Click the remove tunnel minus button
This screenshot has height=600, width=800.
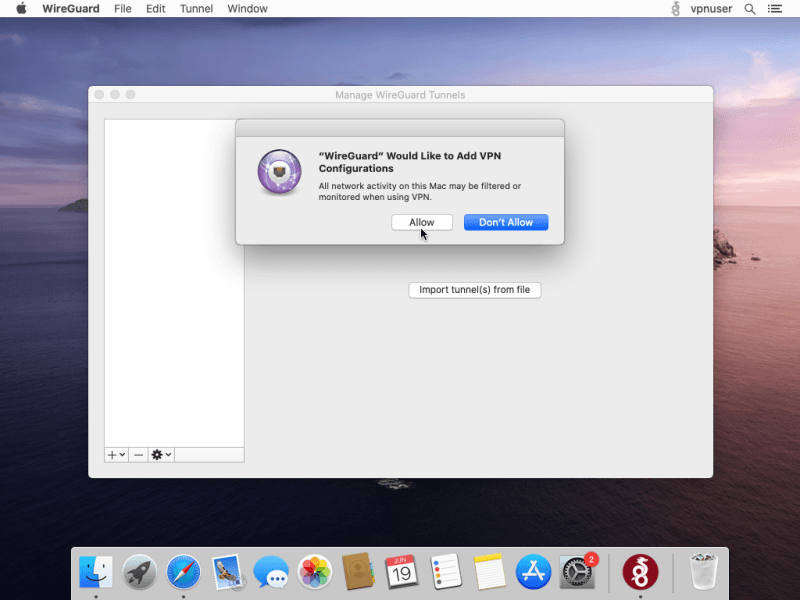[138, 455]
